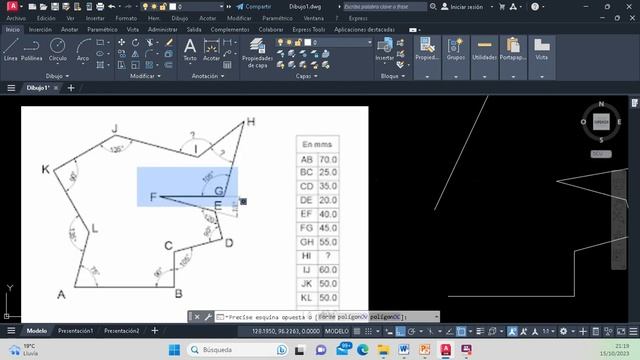
Task: Toggle clean screen icon in status bar
Action: pyautogui.click(x=621, y=331)
